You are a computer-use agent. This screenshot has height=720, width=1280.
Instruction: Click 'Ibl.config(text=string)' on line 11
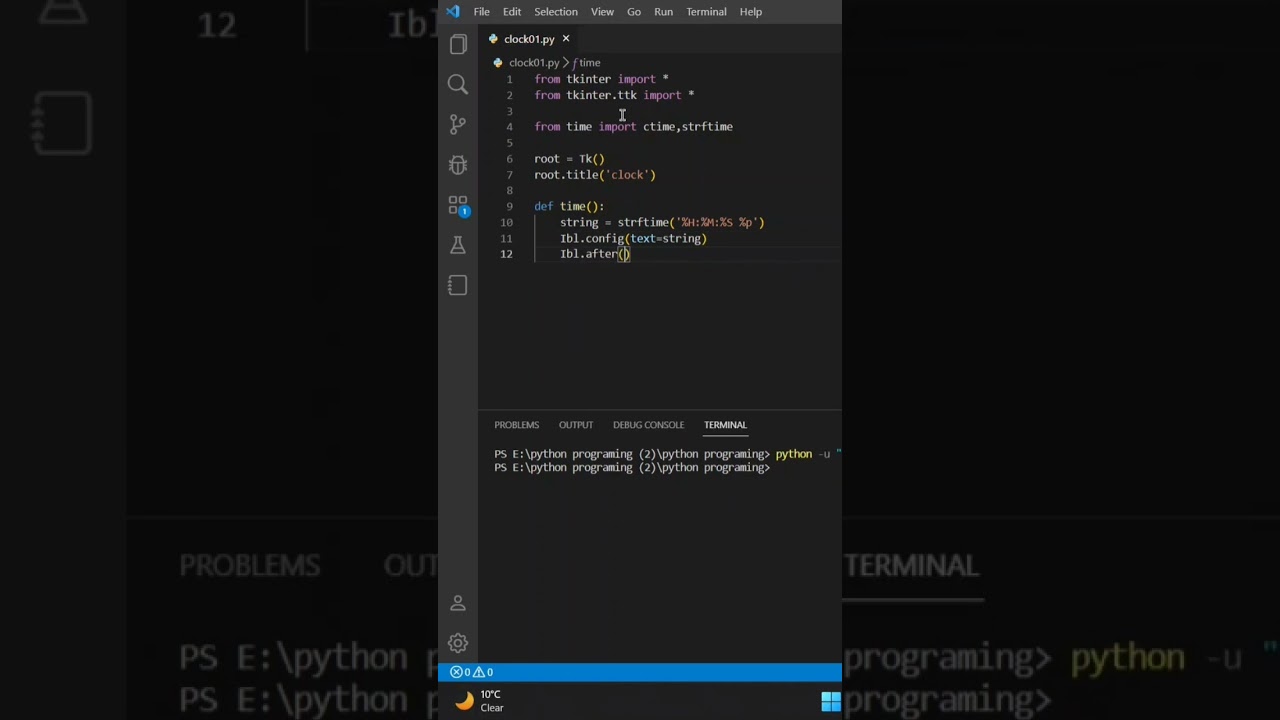pos(633,238)
